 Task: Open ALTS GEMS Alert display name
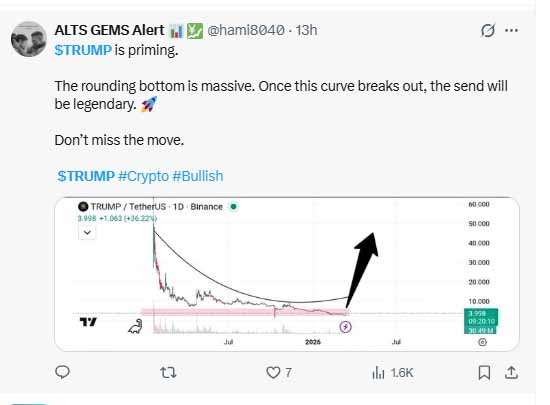click(x=109, y=30)
